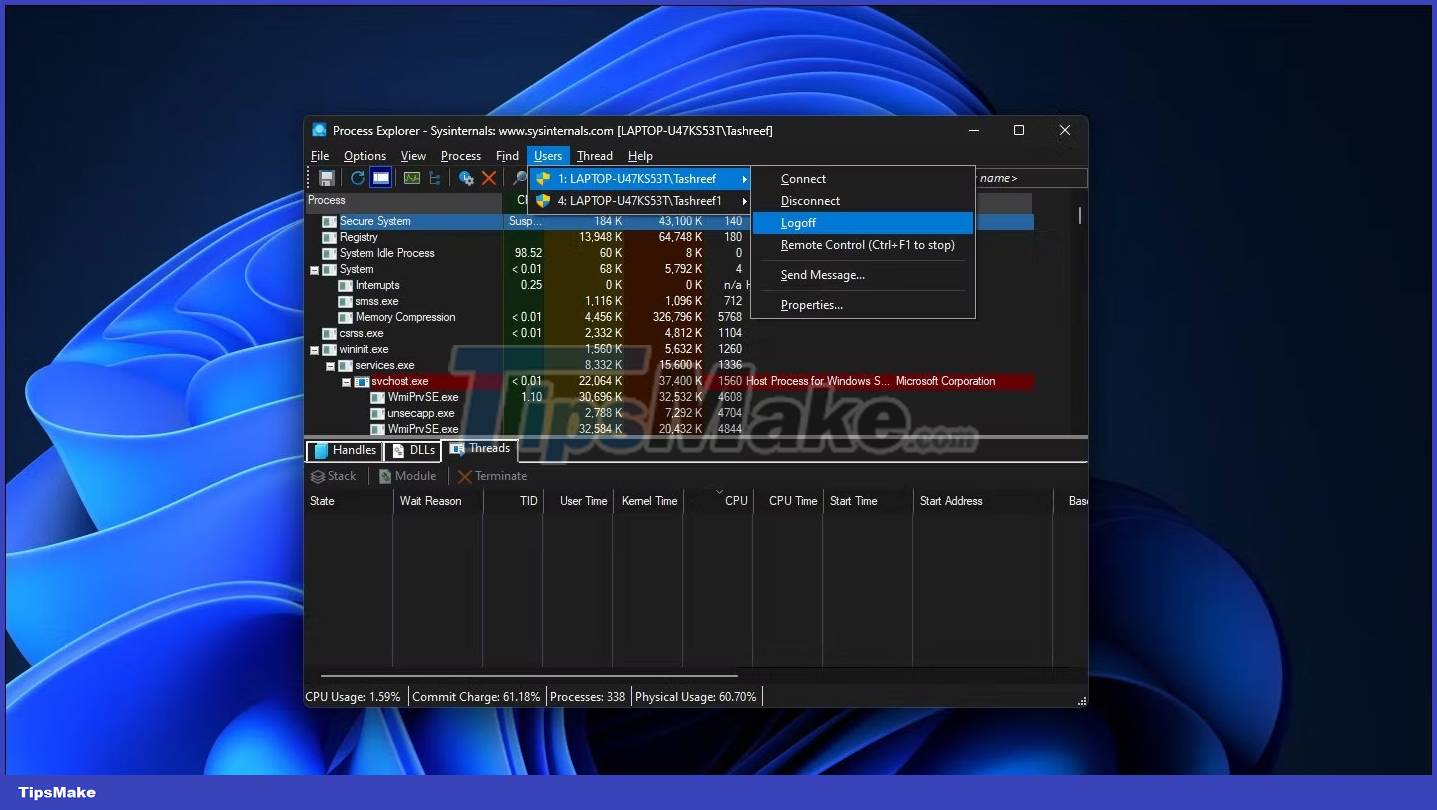Collapse the System process tree node
This screenshot has width=1437, height=810.
click(x=314, y=270)
